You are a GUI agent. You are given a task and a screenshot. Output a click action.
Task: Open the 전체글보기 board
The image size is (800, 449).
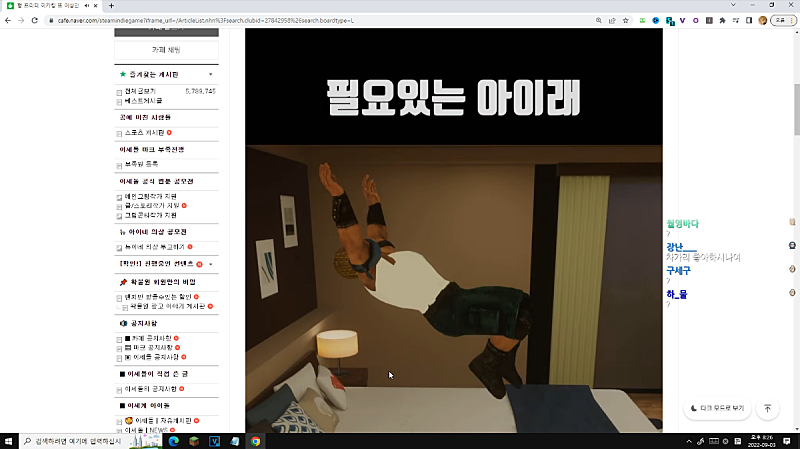(140, 91)
